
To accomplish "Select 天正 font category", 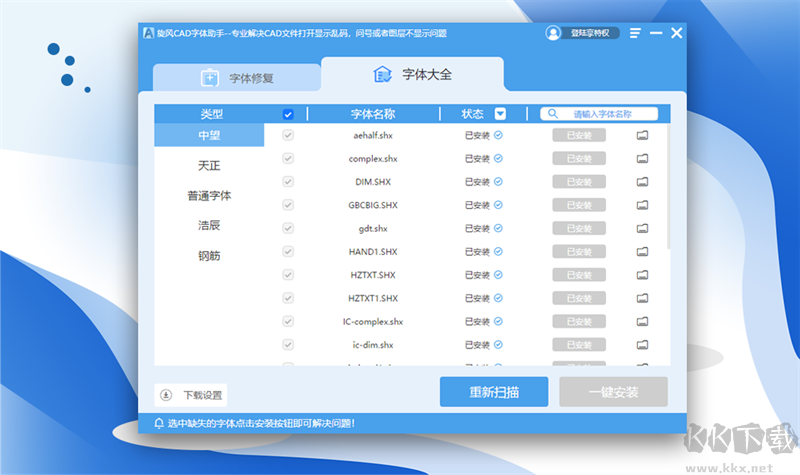I will tap(209, 165).
